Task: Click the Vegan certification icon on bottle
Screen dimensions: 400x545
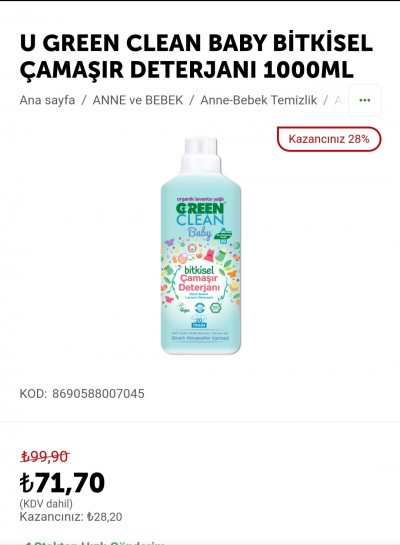Action: [x=183, y=308]
